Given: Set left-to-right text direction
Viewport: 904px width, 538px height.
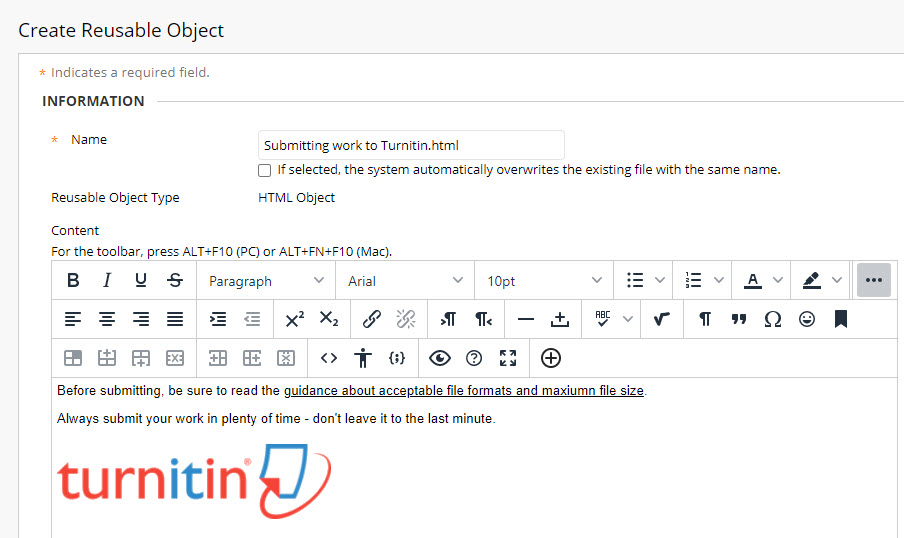Looking at the screenshot, I should coord(449,319).
